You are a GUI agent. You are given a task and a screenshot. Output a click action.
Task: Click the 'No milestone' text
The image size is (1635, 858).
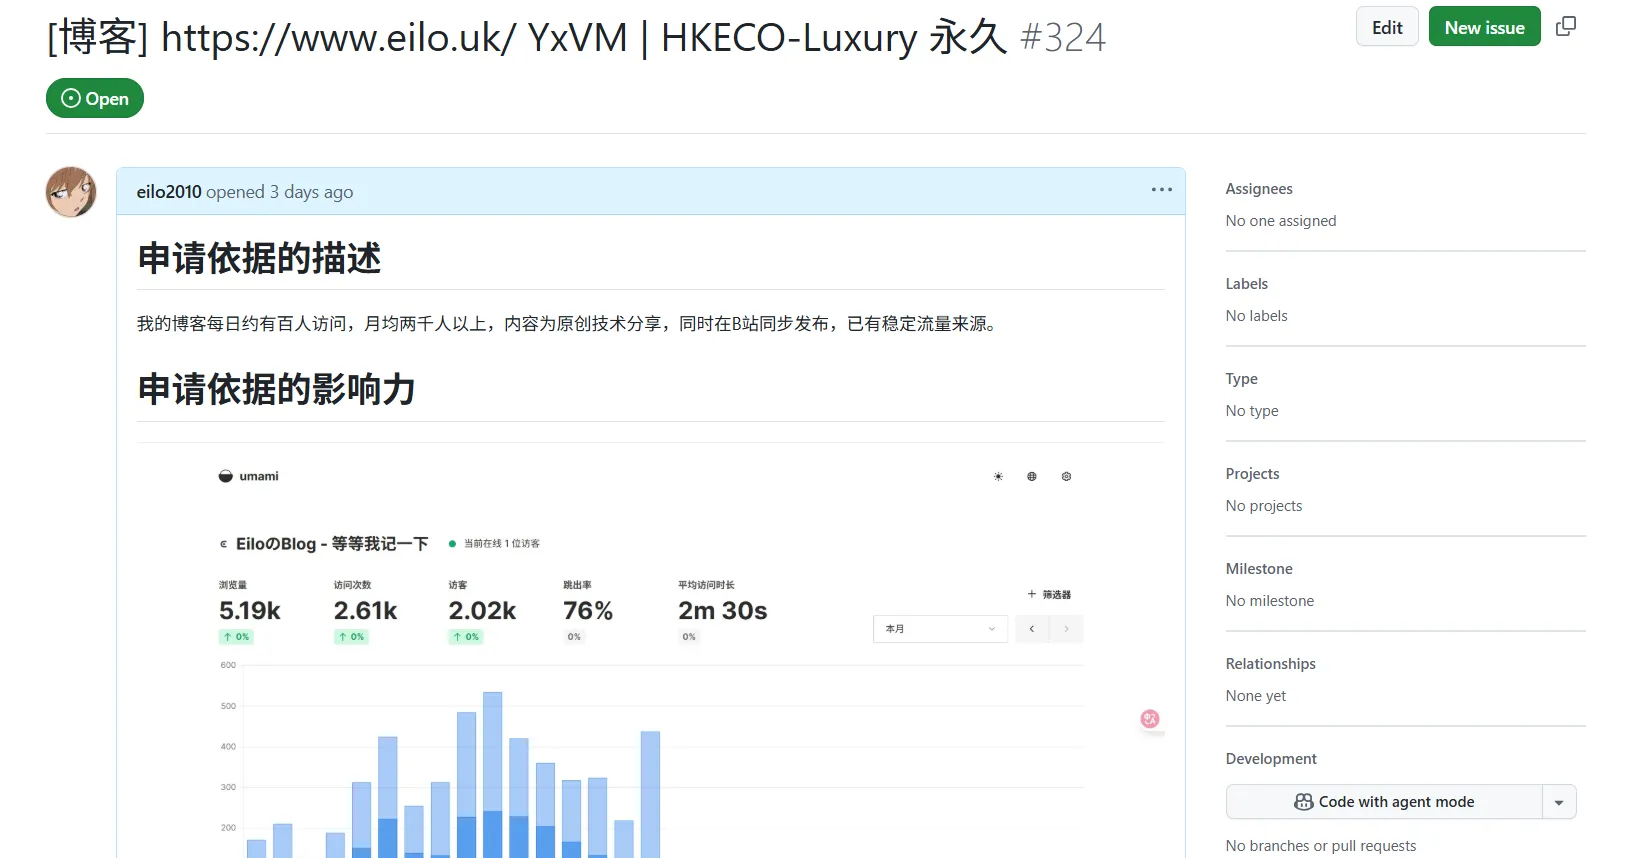coord(1270,601)
